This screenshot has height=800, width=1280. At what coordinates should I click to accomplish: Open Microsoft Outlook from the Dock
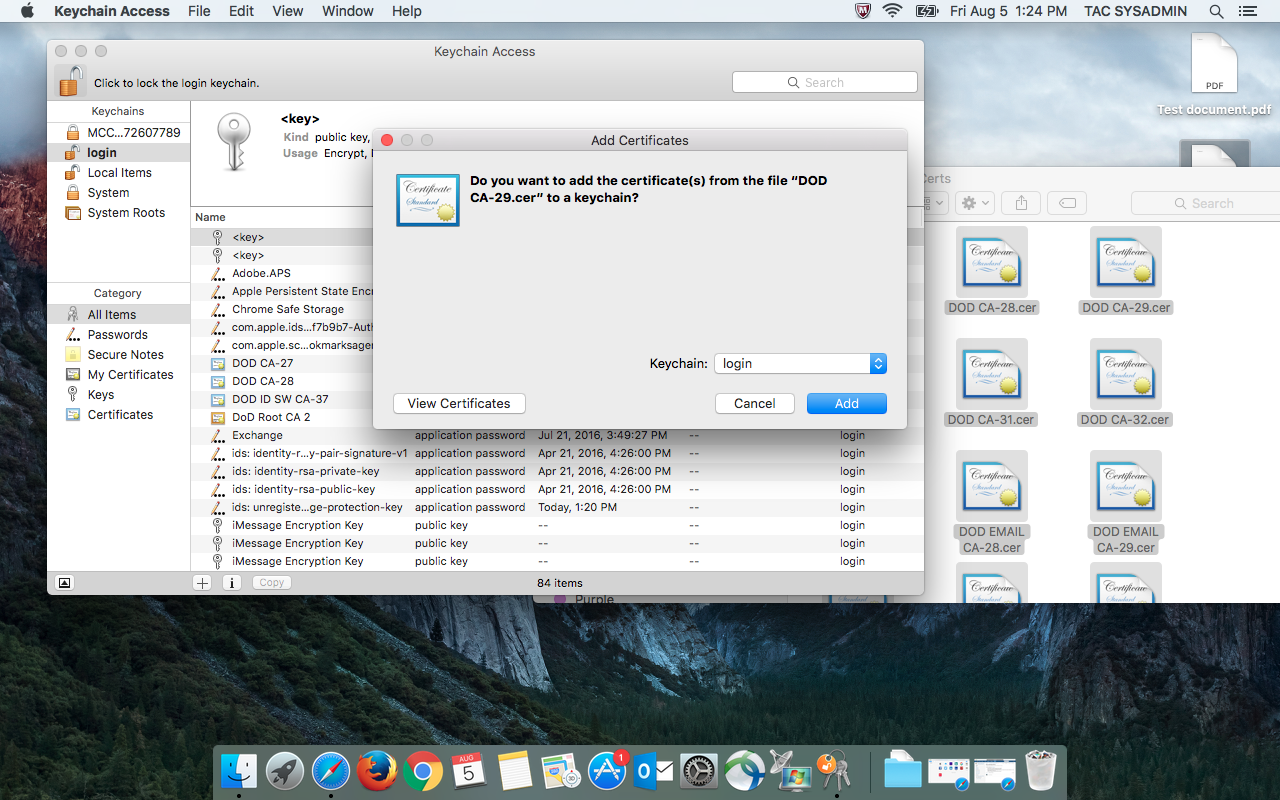point(653,771)
